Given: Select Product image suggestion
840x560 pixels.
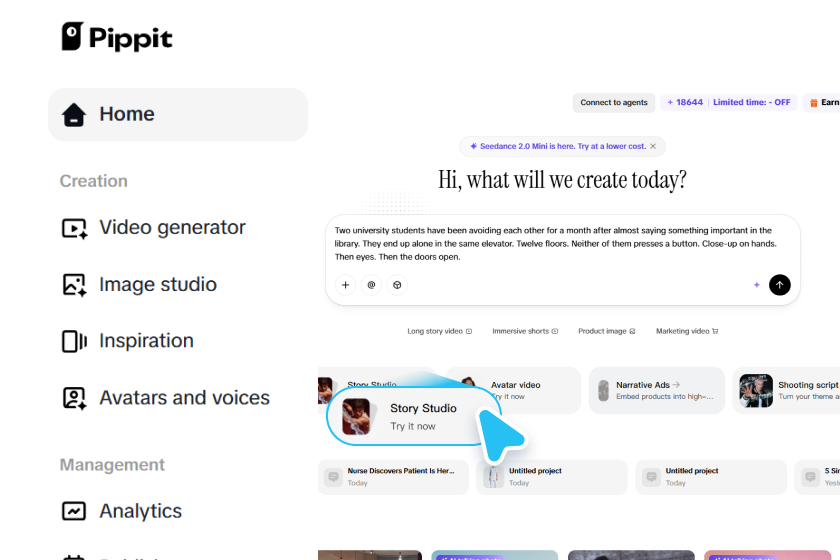Looking at the screenshot, I should click(x=606, y=331).
